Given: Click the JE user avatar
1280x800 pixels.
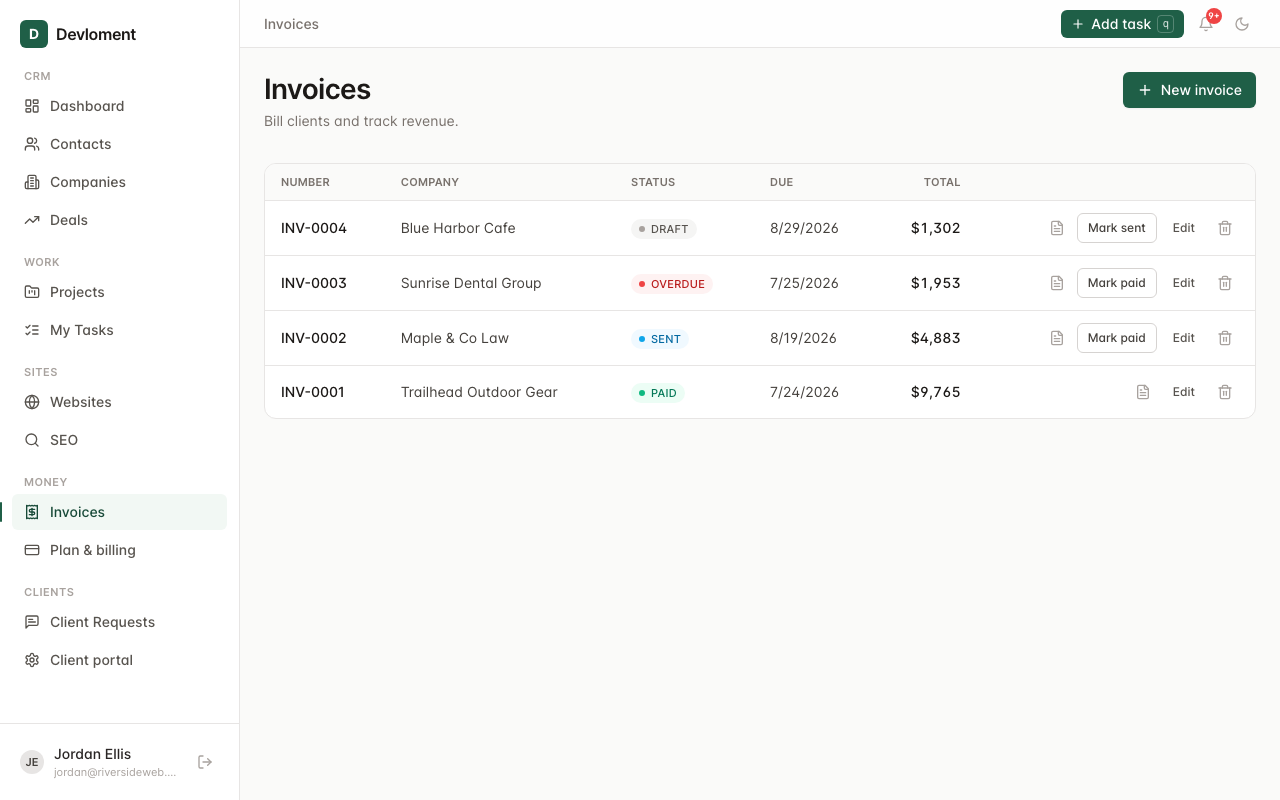Looking at the screenshot, I should click(x=32, y=762).
